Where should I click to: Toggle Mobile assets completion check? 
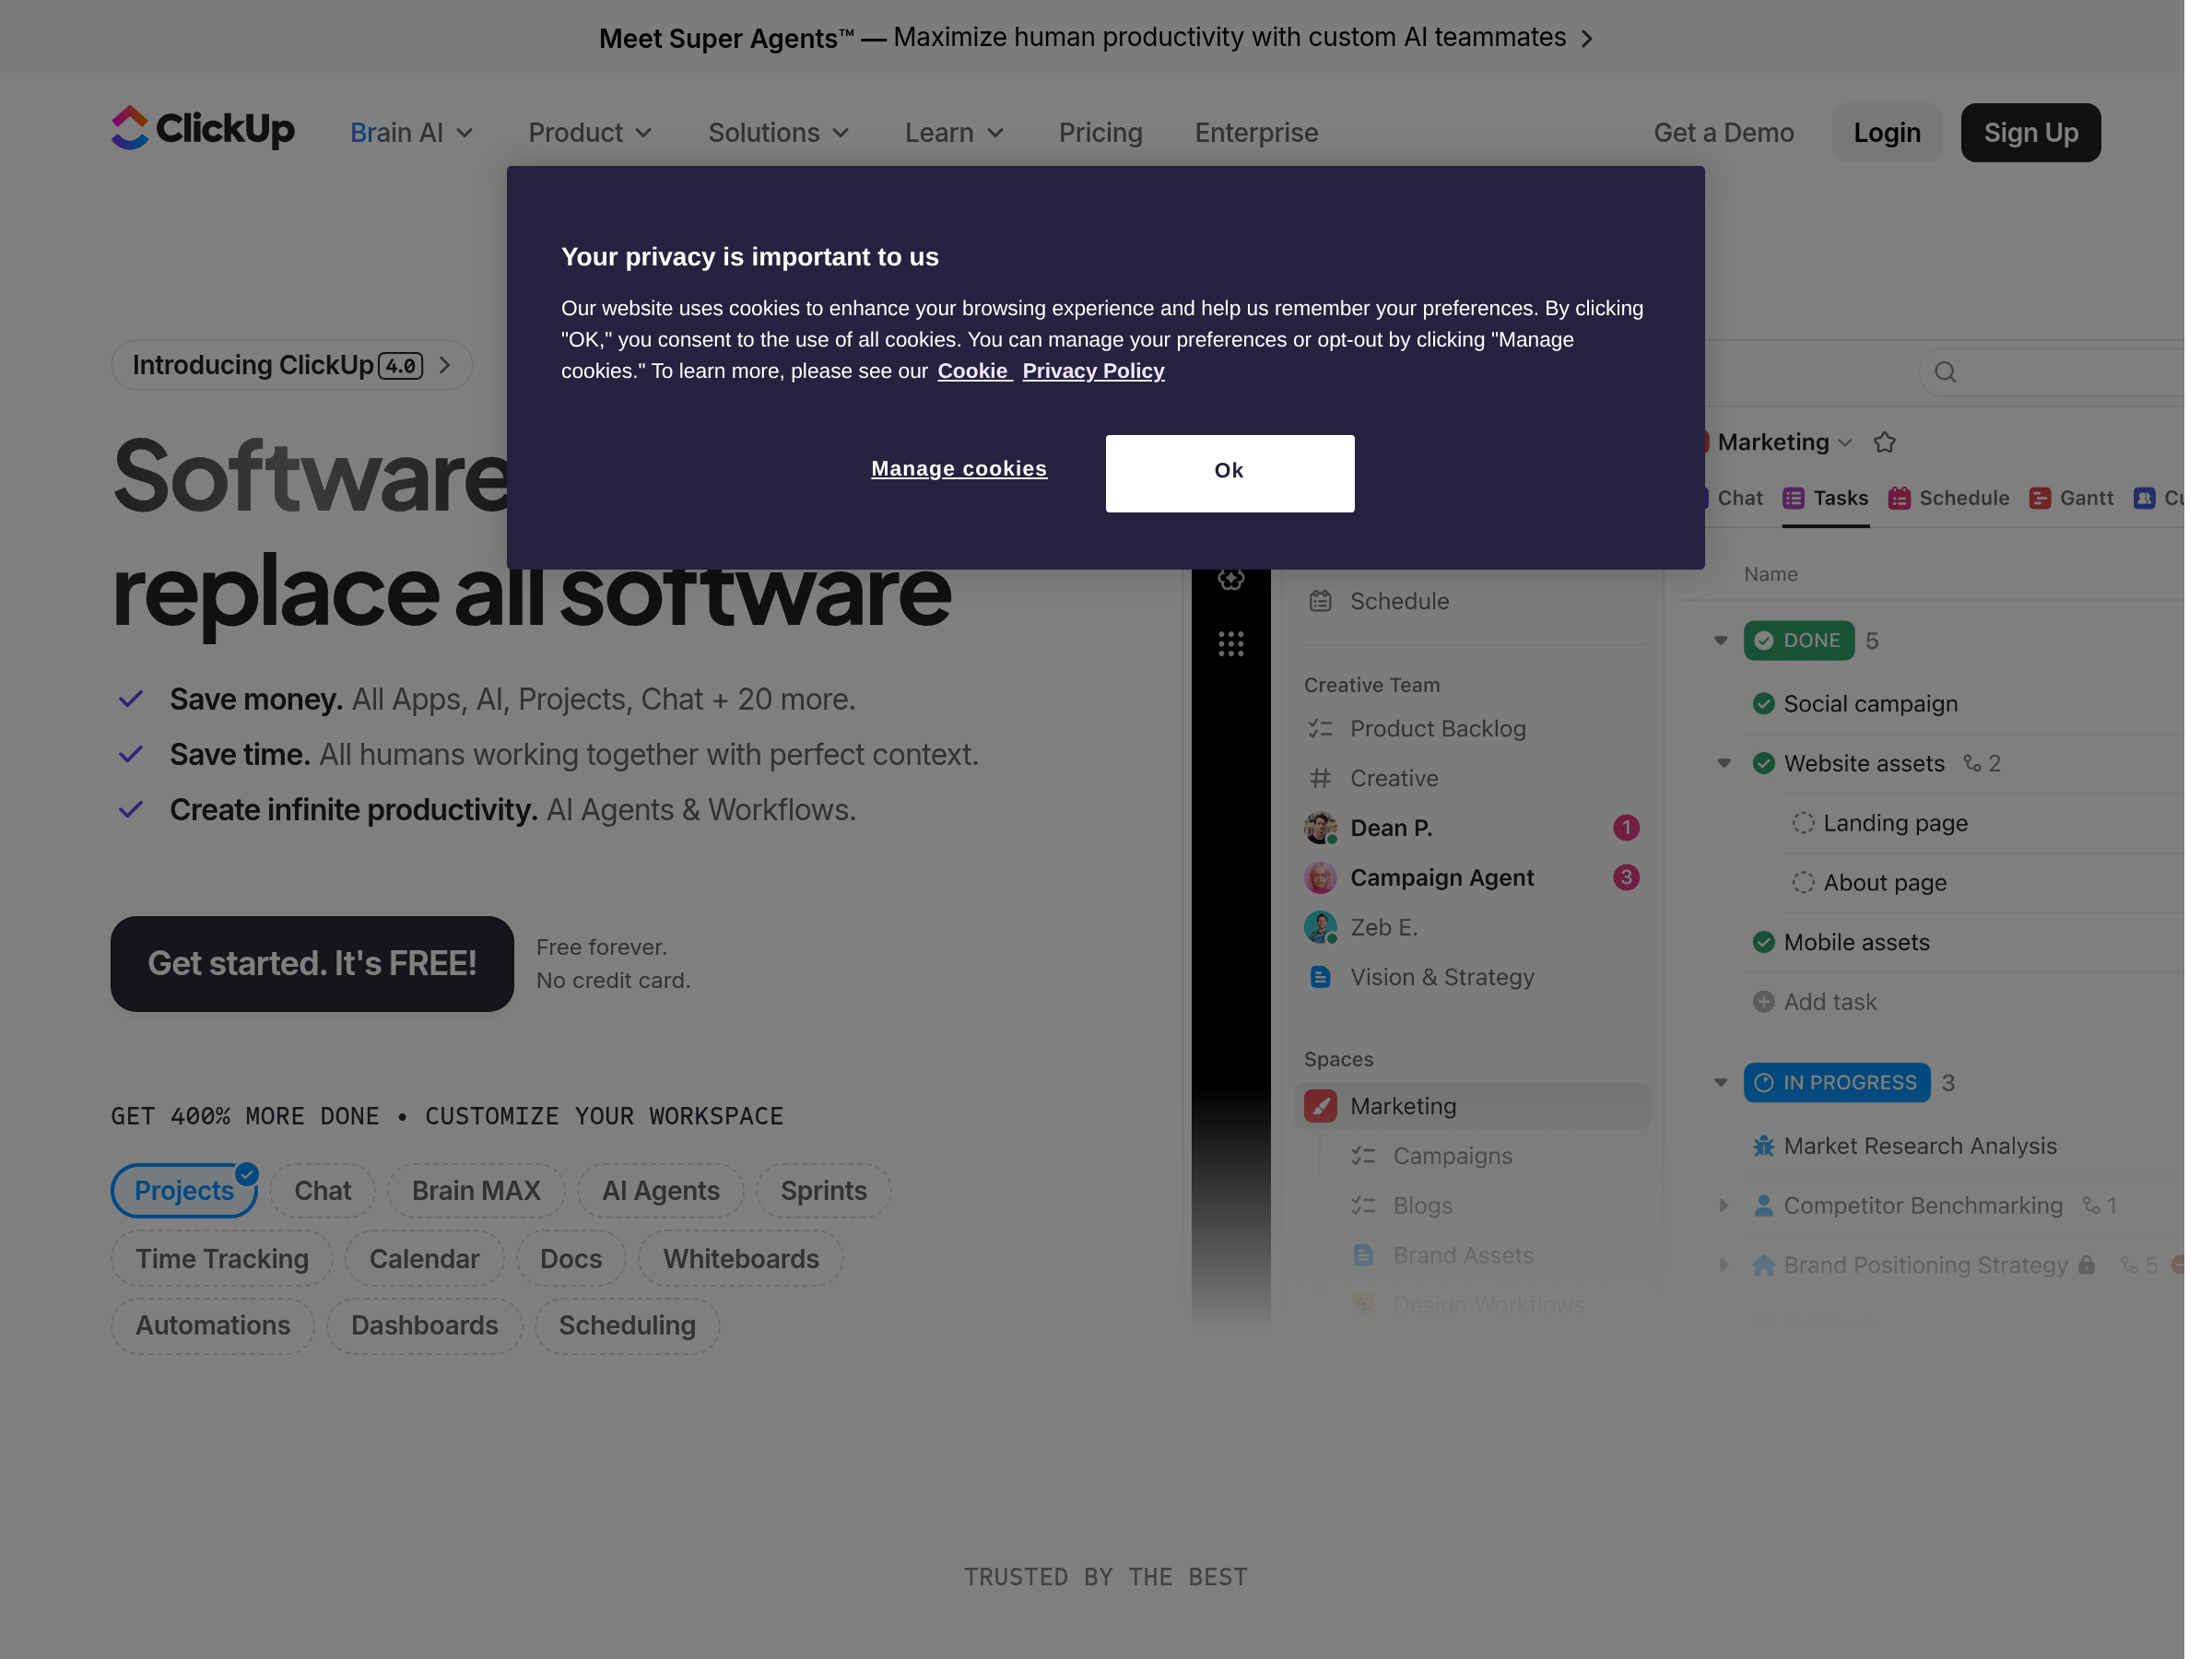click(1764, 942)
